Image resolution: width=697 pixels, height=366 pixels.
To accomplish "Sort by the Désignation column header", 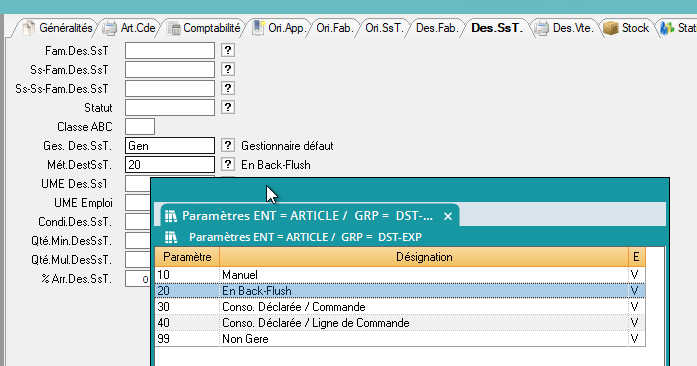I will 424,257.
